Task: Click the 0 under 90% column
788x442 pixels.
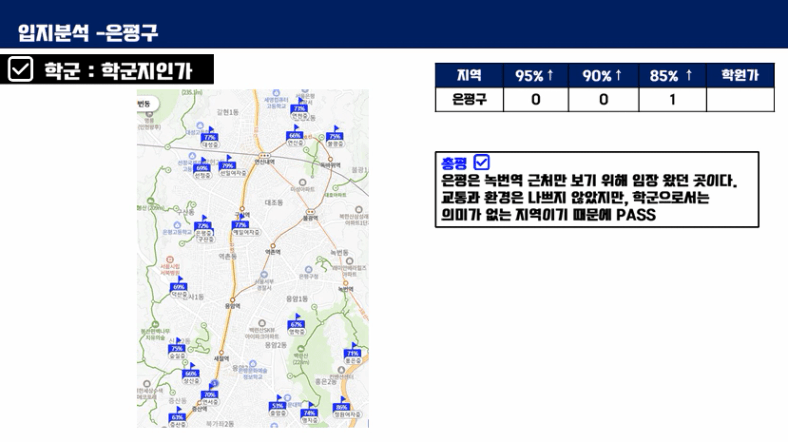Action: (603, 99)
